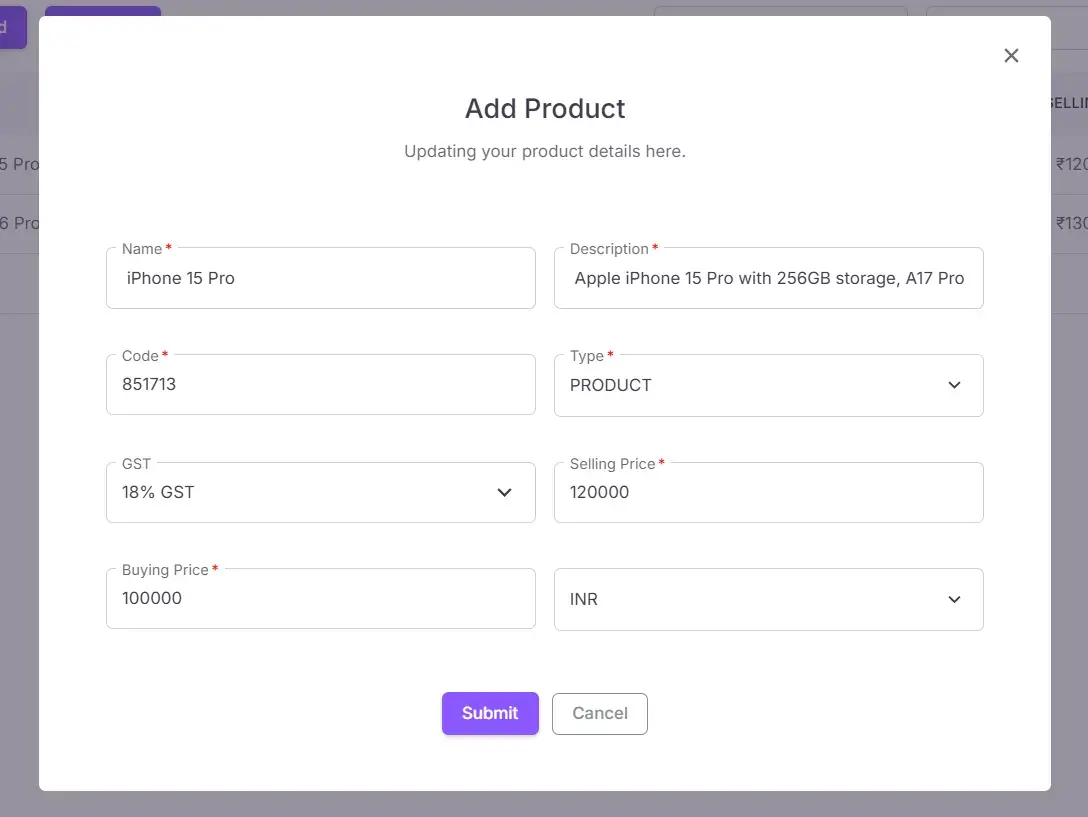Close the Add Product dialog with X

coord(1011,56)
